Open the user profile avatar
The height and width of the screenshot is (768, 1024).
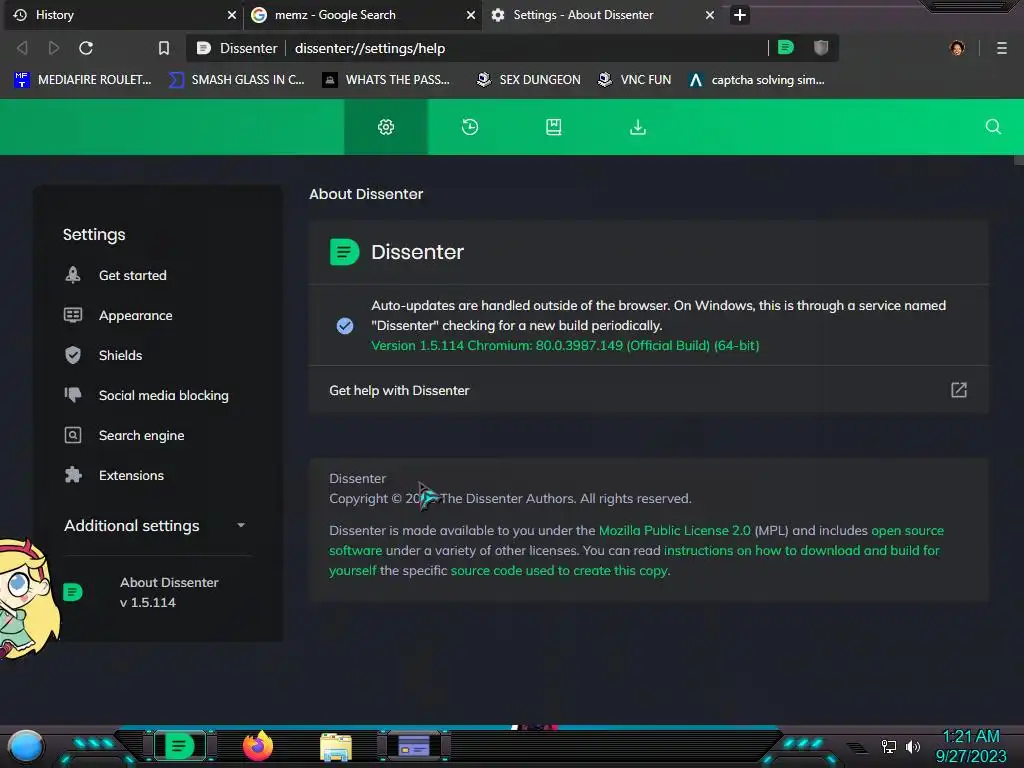point(957,48)
